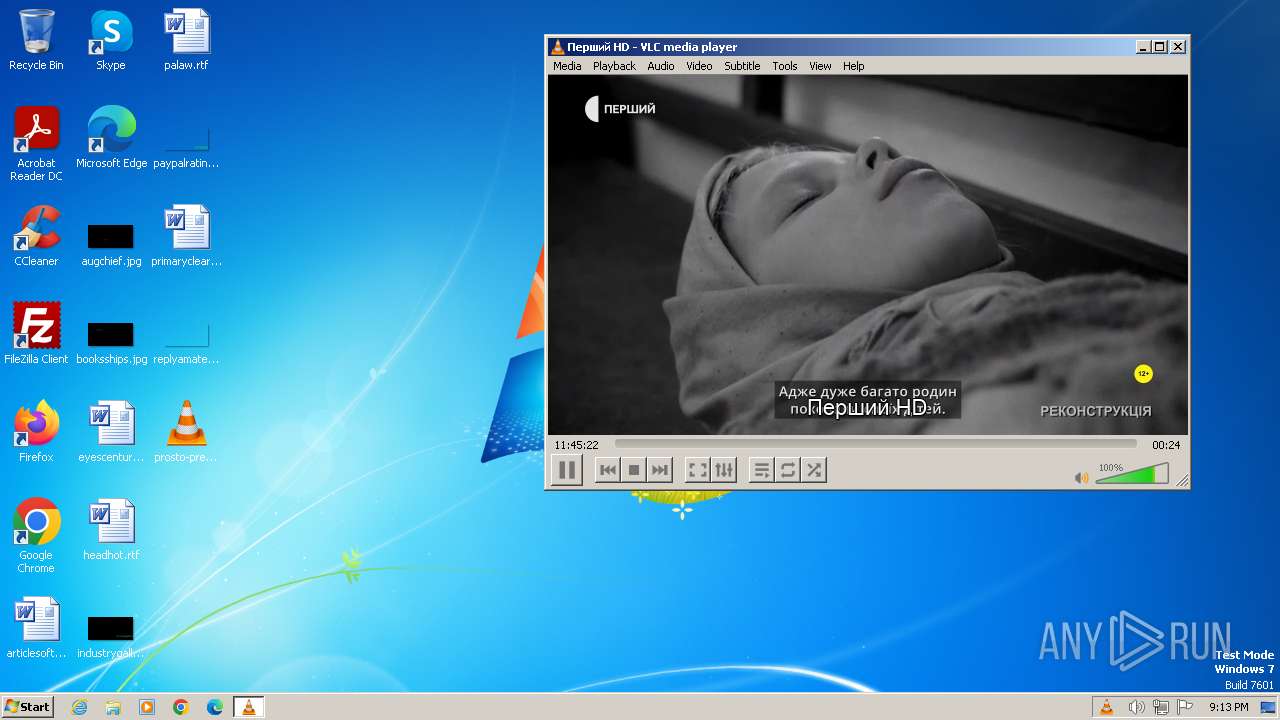
Task: Click VLC cone in system tray
Action: 1106,707
